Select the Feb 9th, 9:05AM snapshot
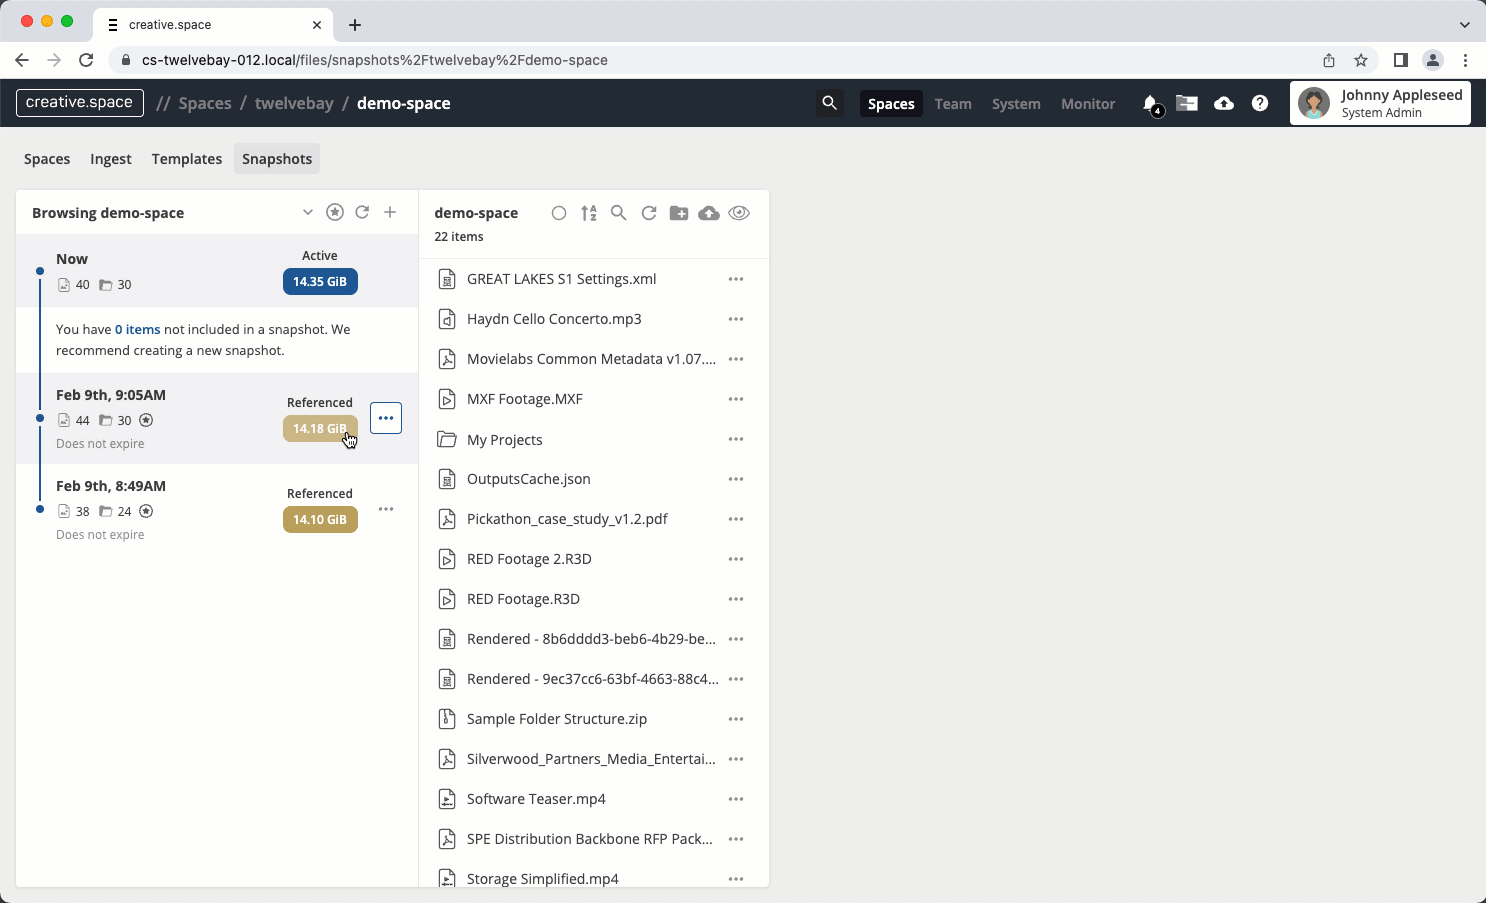Image resolution: width=1486 pixels, height=903 pixels. click(x=217, y=418)
